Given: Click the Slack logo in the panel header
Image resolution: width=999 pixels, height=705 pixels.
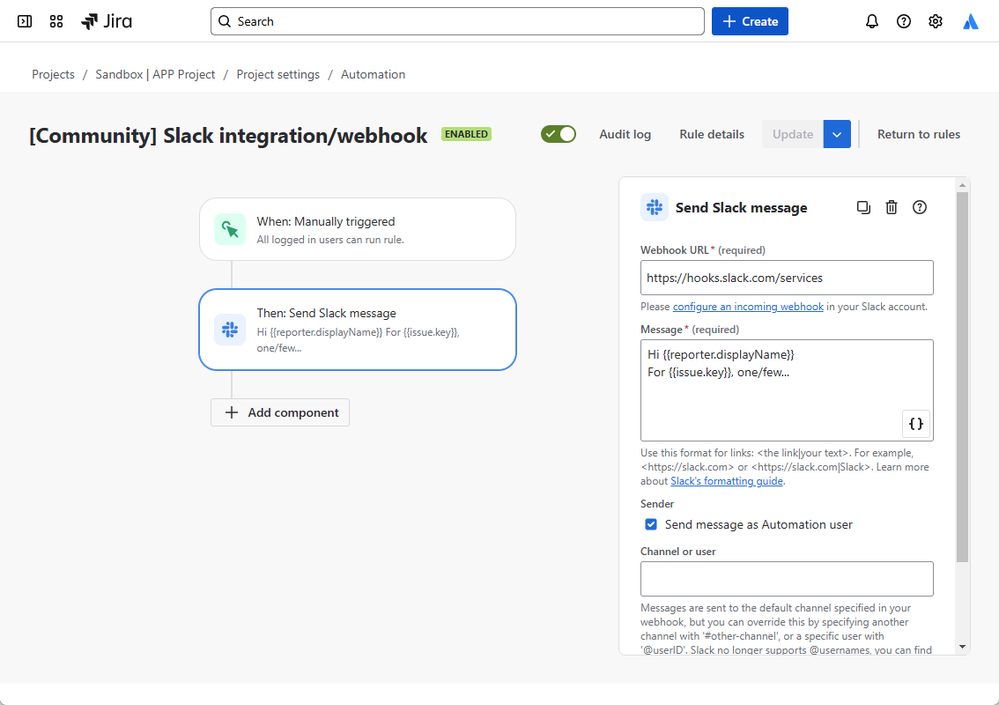Looking at the screenshot, I should 655,207.
